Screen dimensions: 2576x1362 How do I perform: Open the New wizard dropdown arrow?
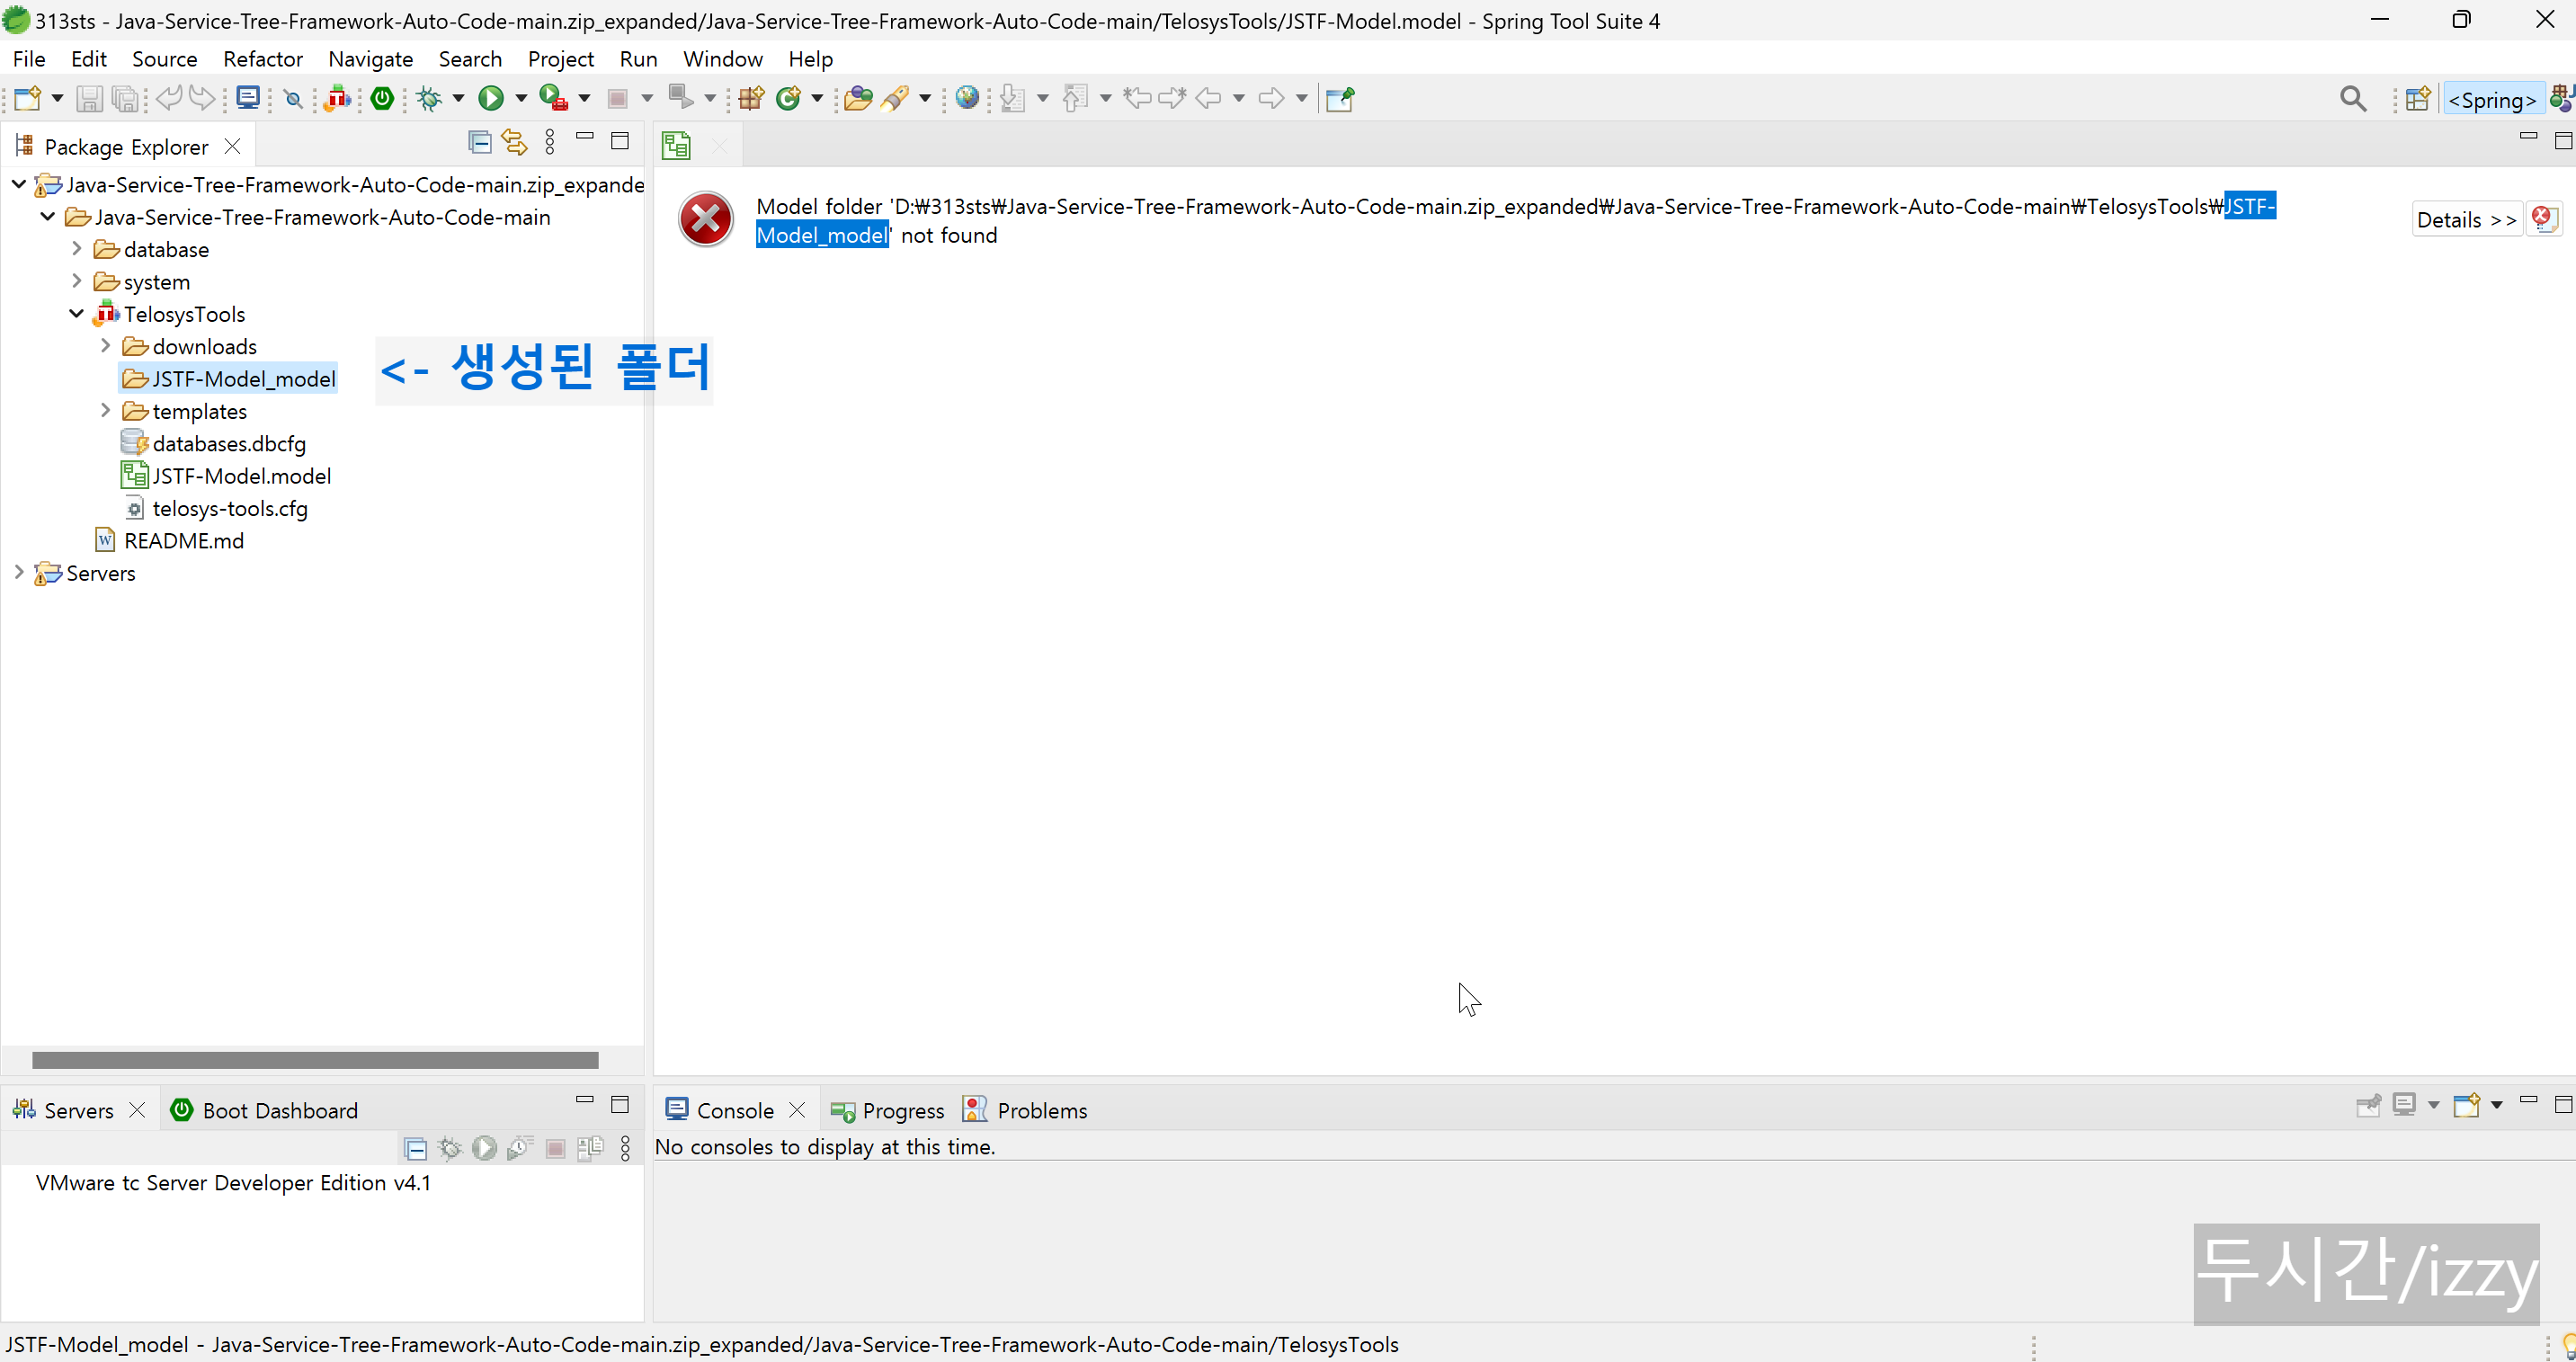[x=57, y=98]
